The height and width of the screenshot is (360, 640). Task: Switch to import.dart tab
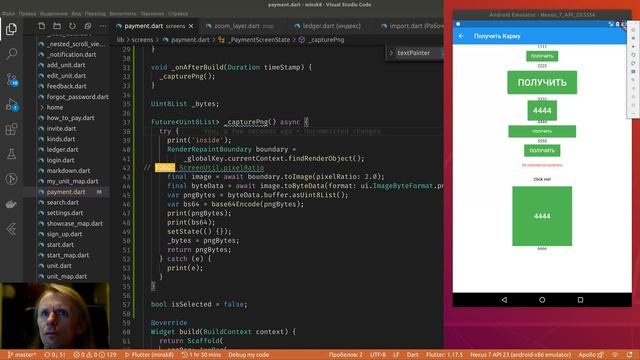click(411, 26)
